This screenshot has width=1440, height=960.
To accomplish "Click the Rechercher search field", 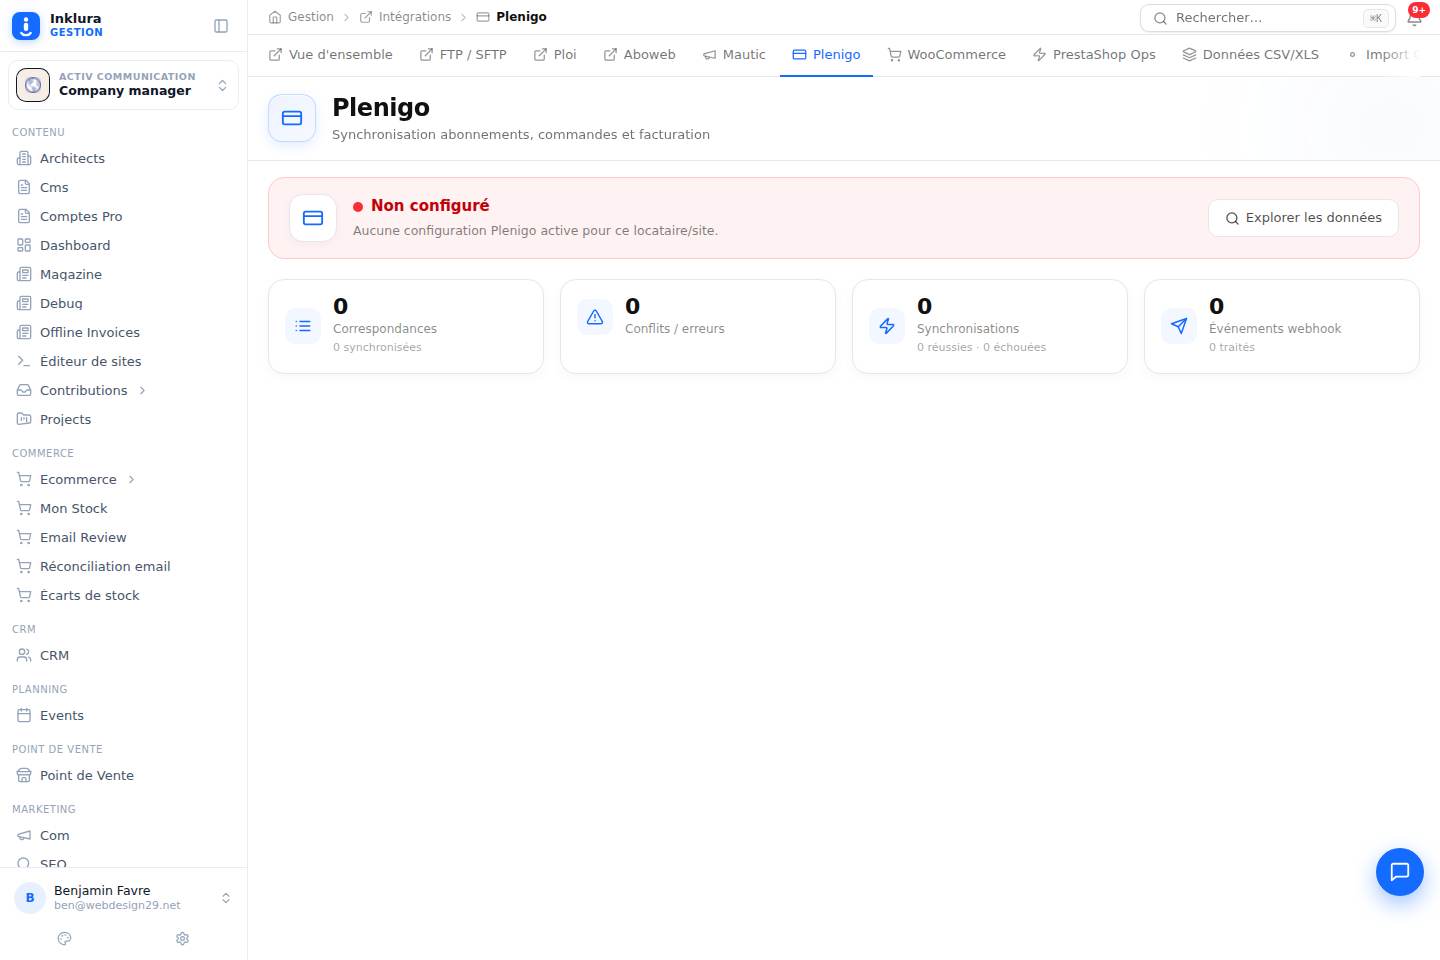I will pos(1268,18).
